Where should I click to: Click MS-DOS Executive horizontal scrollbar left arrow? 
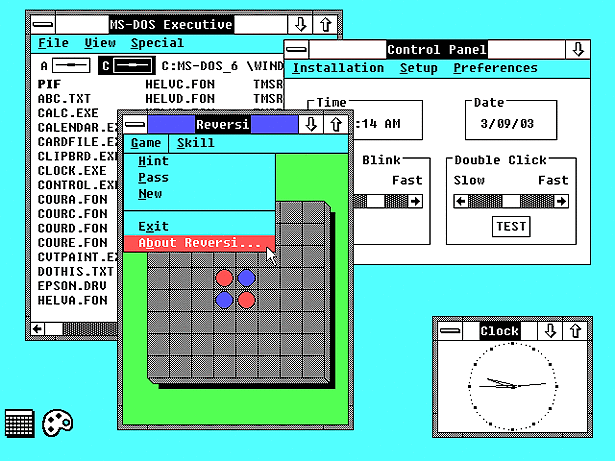point(38,329)
